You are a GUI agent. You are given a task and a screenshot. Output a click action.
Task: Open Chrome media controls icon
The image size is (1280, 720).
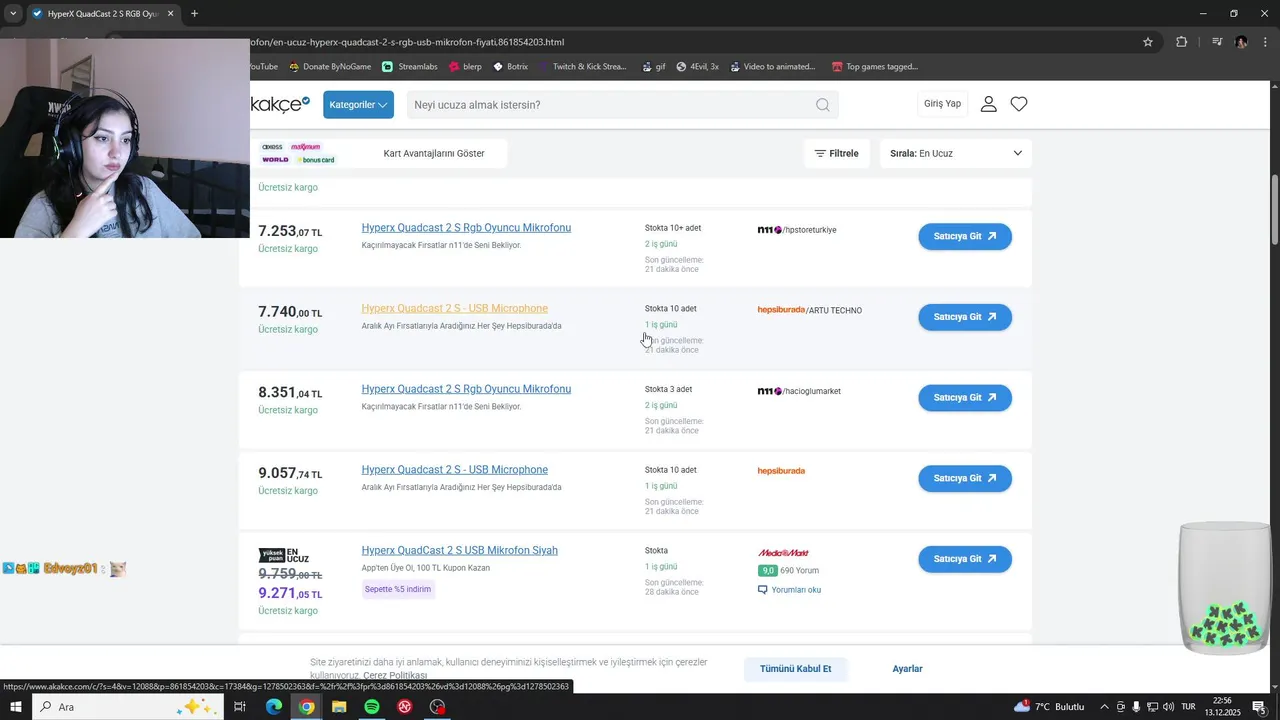pyautogui.click(x=1216, y=42)
